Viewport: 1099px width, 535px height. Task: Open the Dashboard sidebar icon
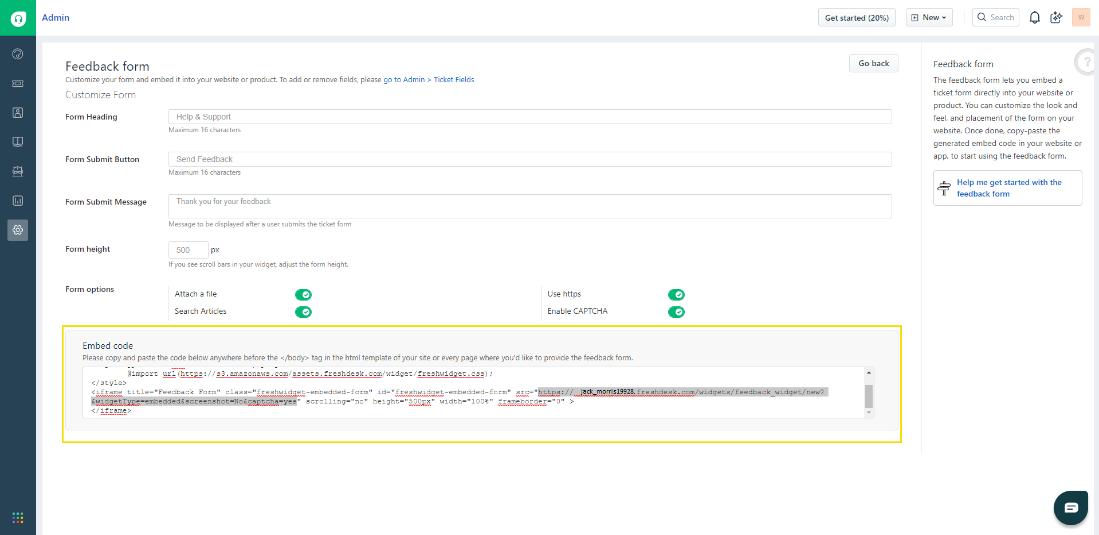(x=18, y=54)
